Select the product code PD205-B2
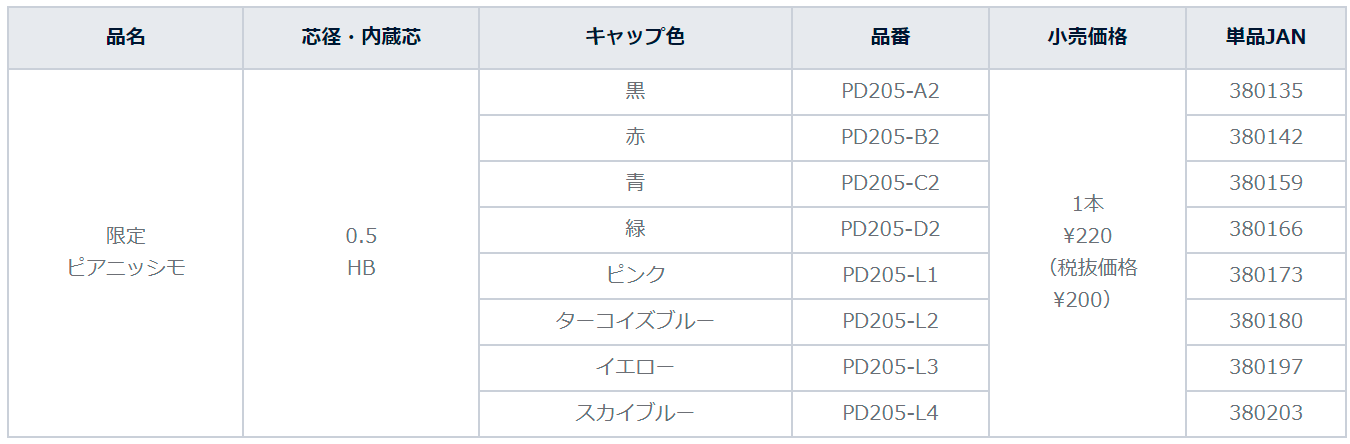Viewport: 1350px width, 444px height. tap(891, 138)
